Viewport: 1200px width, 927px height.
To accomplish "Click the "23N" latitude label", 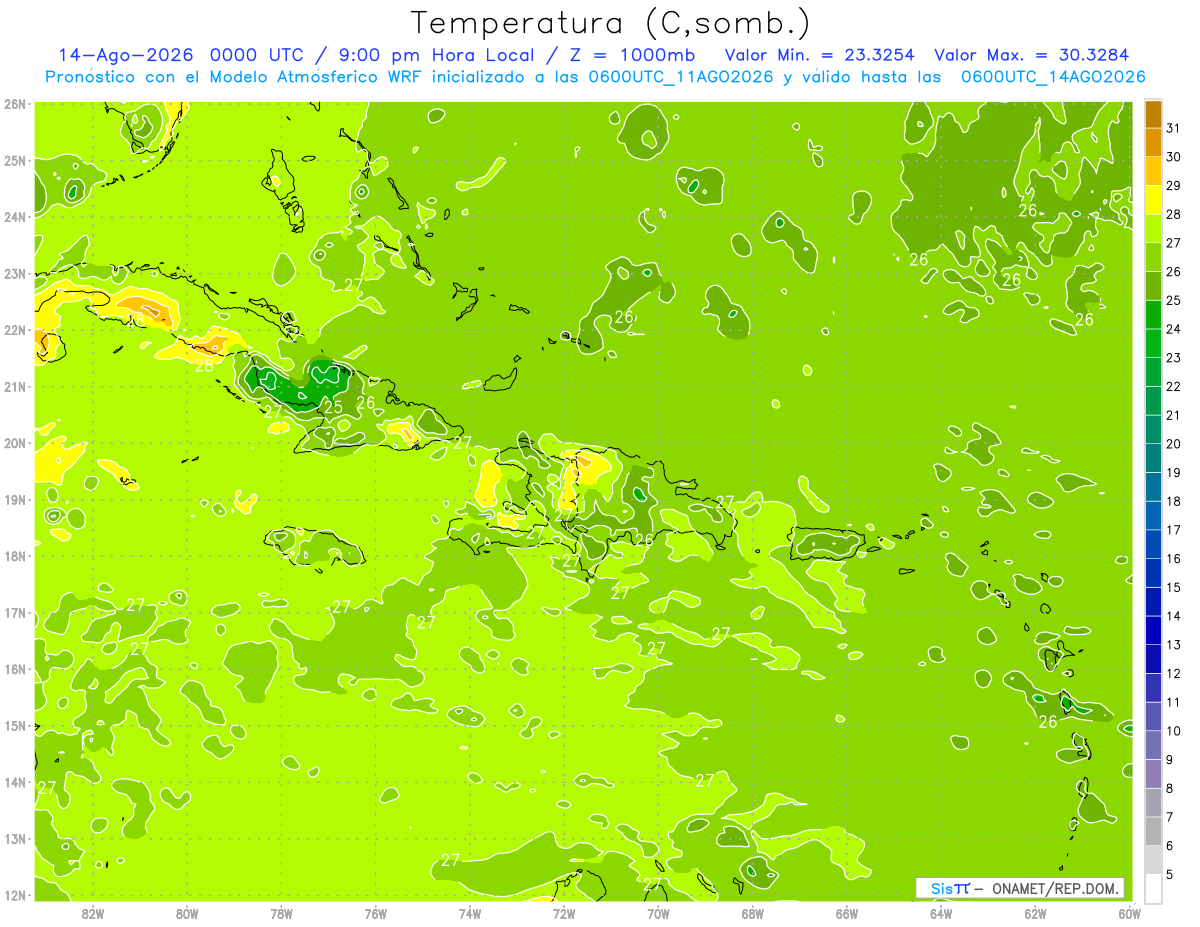I will pos(15,273).
